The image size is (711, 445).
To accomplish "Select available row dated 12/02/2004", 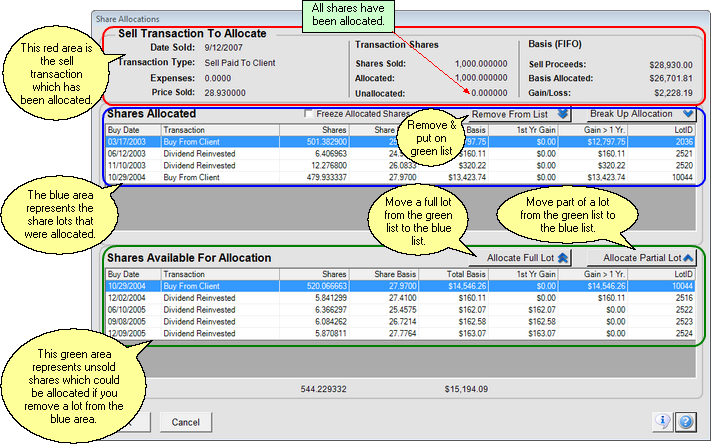I will (x=400, y=298).
